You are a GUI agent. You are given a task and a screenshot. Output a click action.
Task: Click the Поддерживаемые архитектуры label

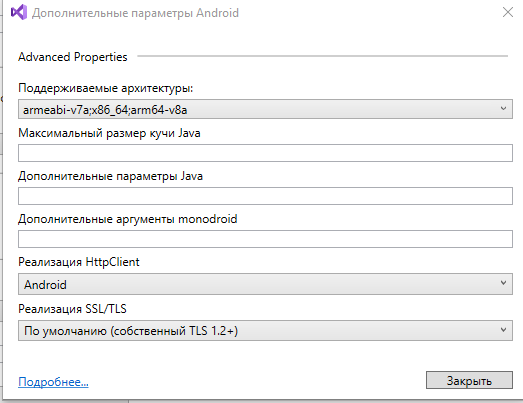pyautogui.click(x=106, y=88)
